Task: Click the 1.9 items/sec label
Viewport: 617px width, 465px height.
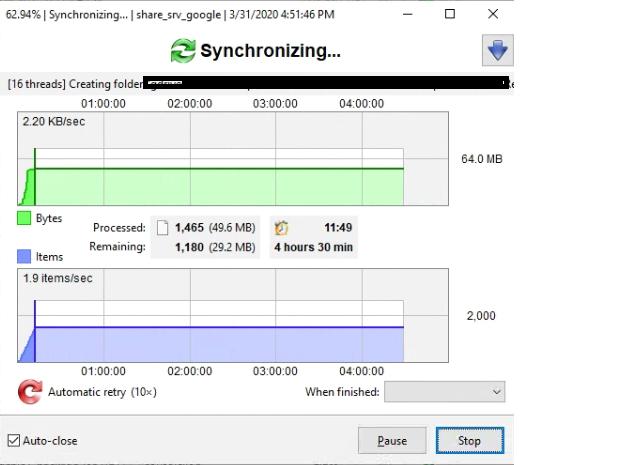Action: pyautogui.click(x=58, y=278)
